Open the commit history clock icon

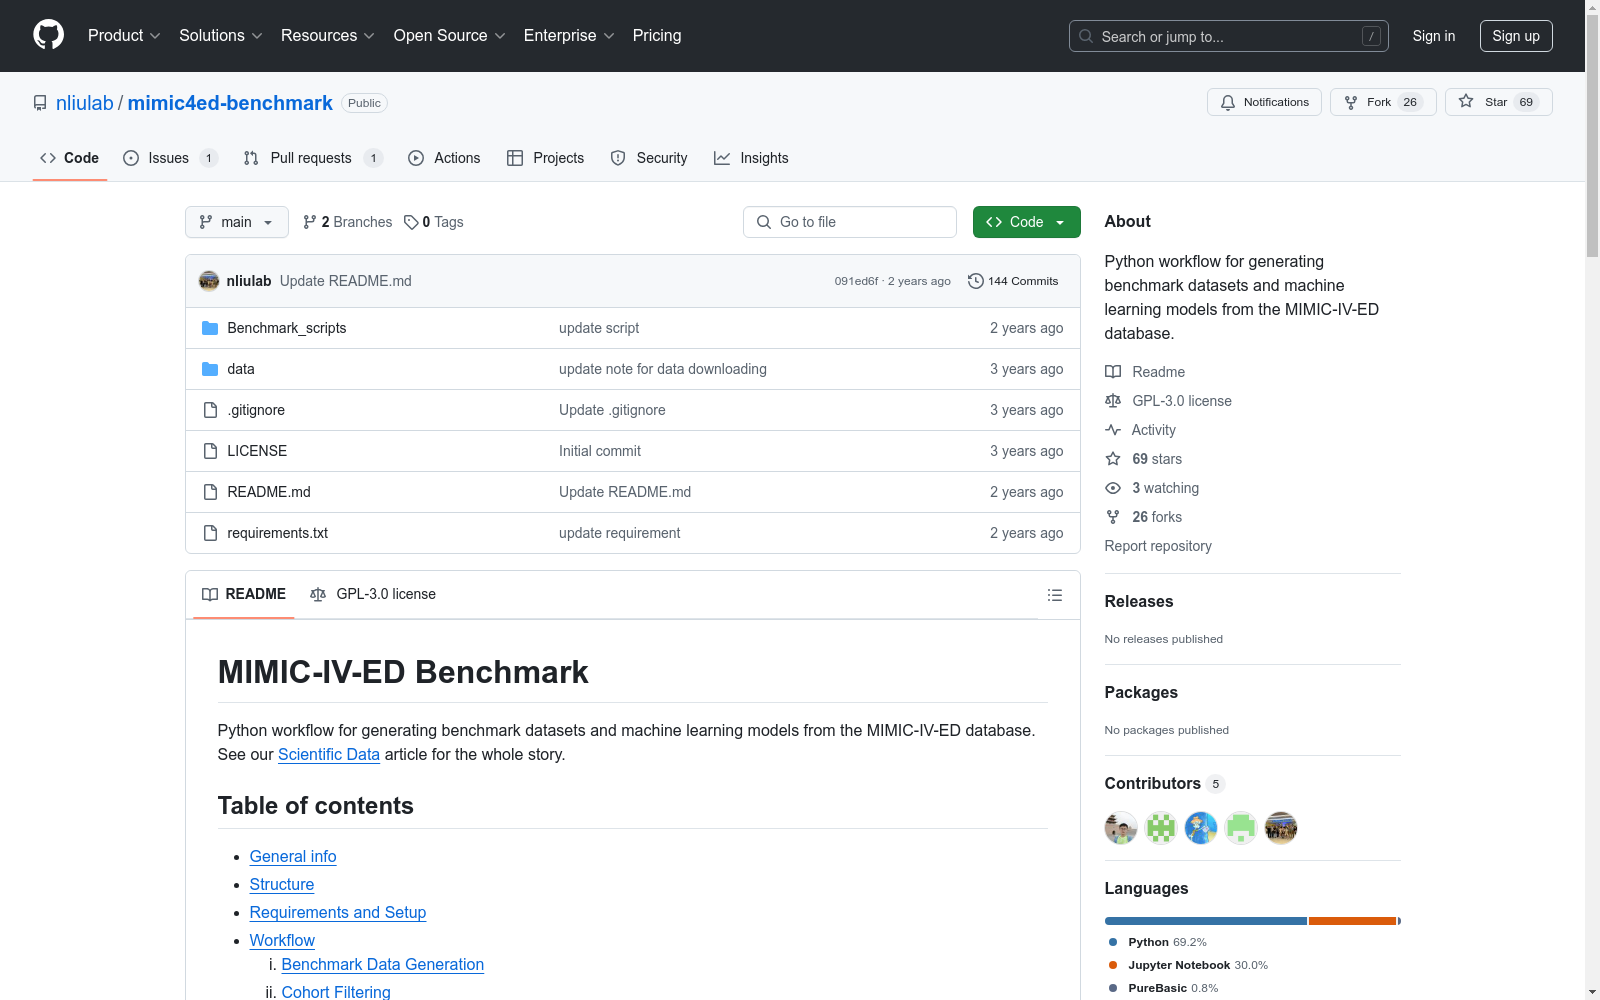coord(976,281)
